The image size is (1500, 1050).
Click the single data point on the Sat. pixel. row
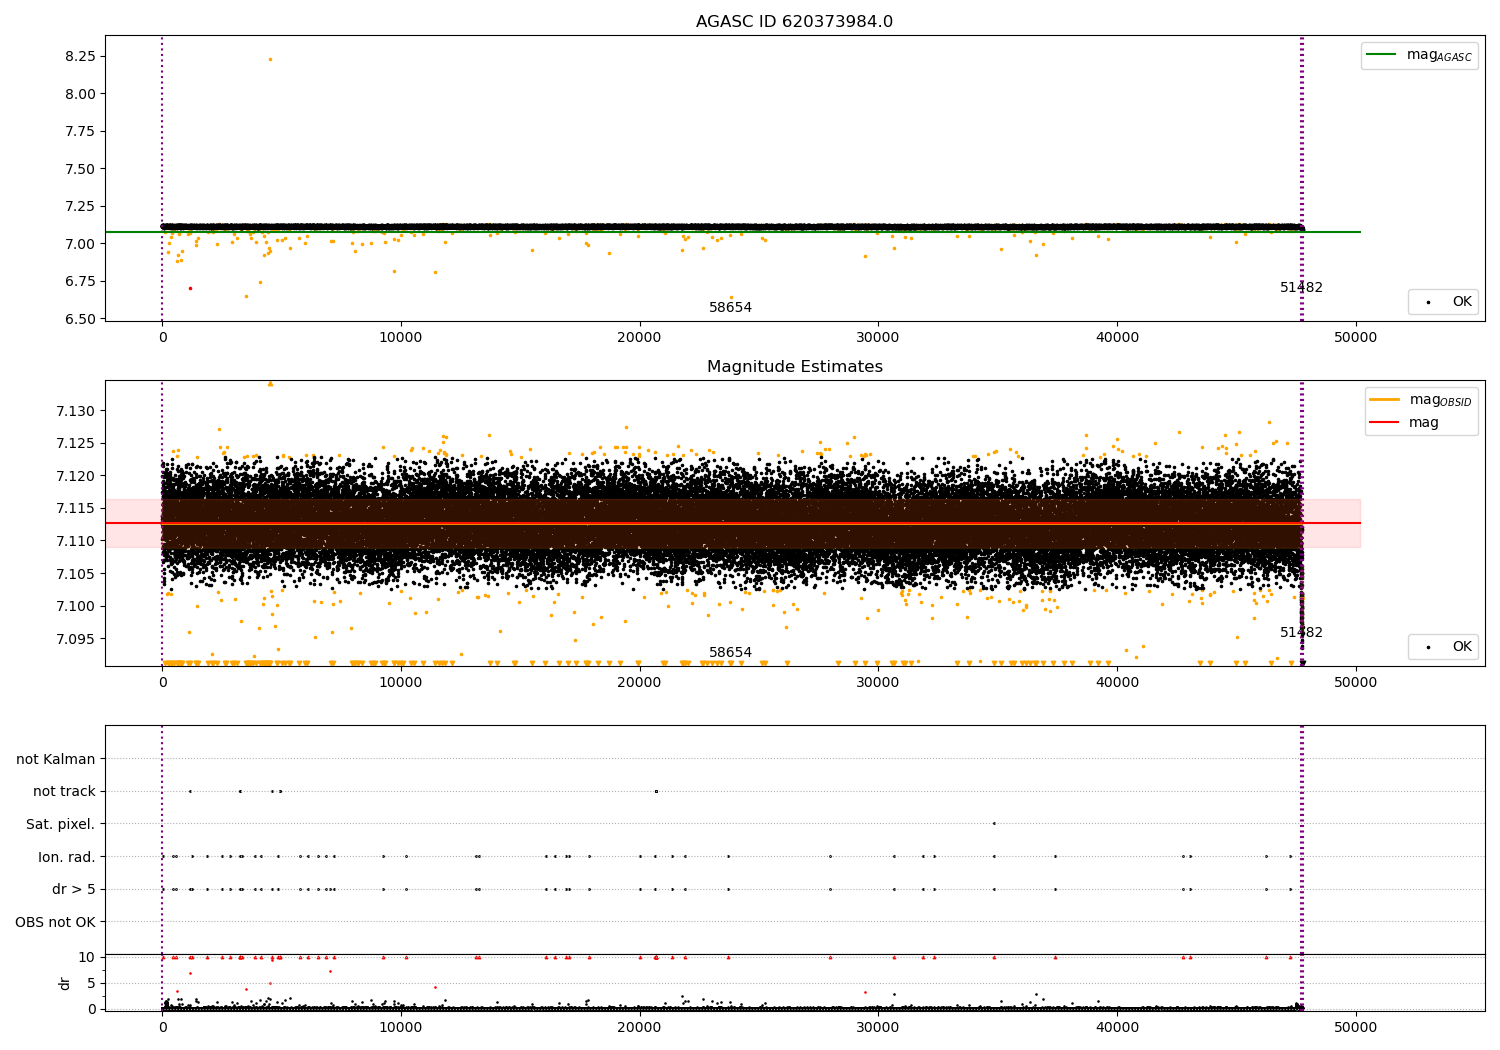(994, 824)
